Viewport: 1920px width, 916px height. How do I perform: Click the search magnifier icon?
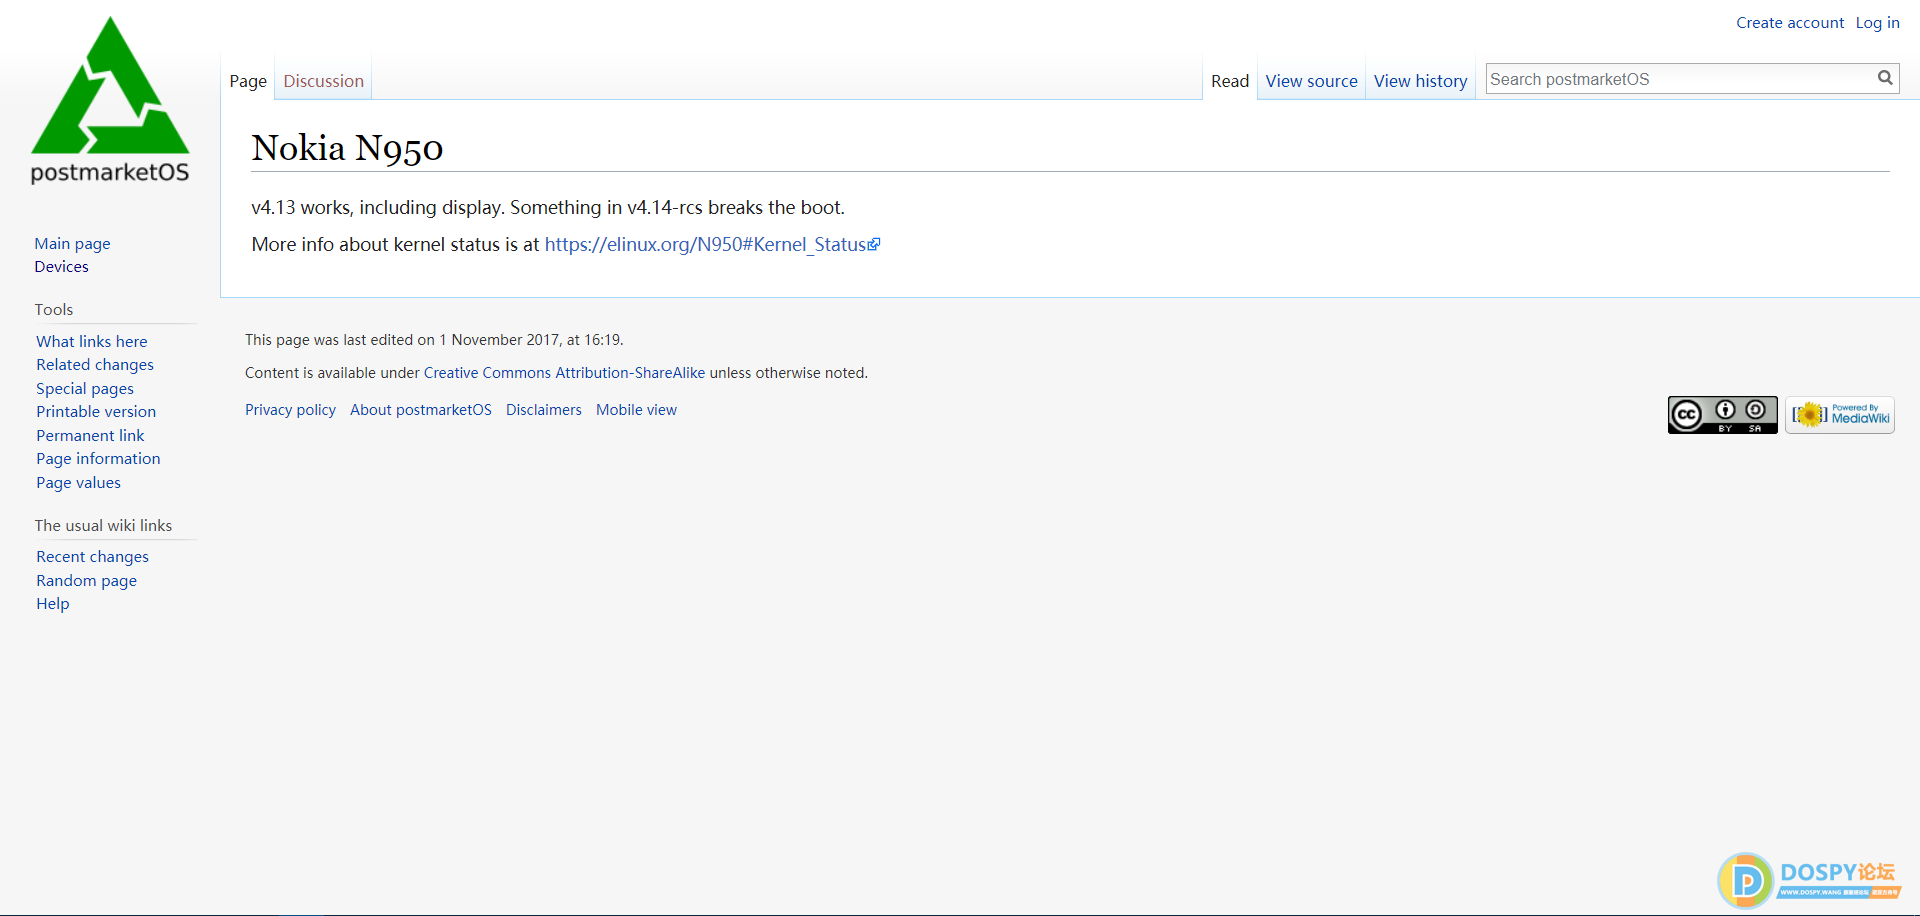1885,78
